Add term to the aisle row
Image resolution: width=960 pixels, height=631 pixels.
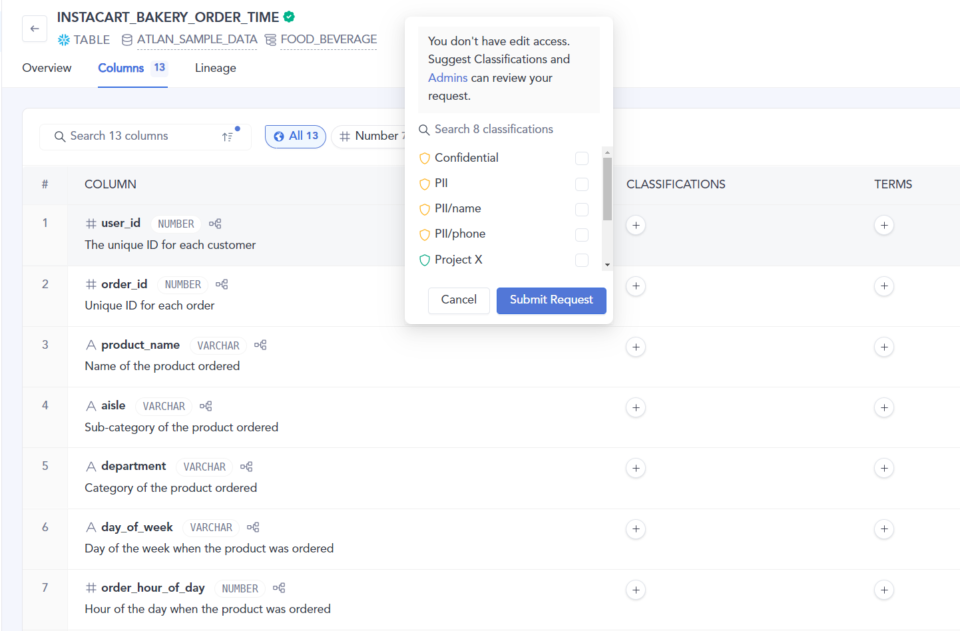883,407
